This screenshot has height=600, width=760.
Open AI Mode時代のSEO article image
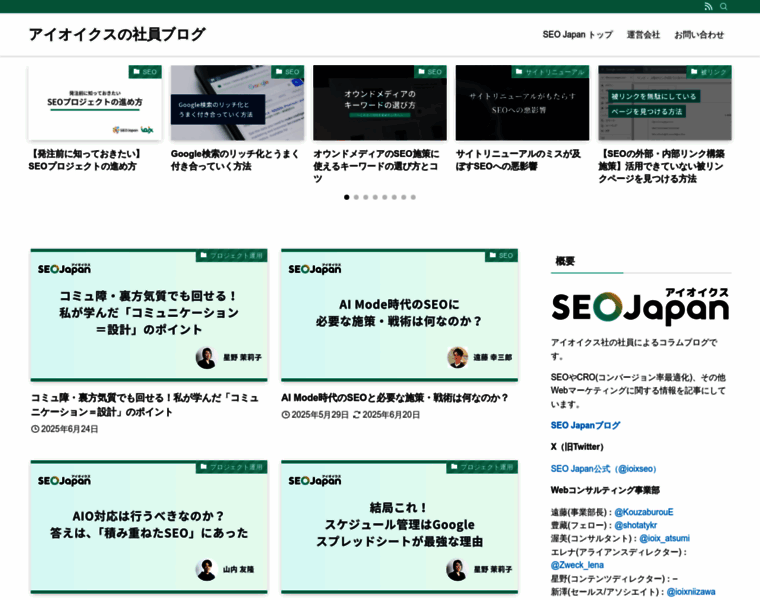(399, 316)
